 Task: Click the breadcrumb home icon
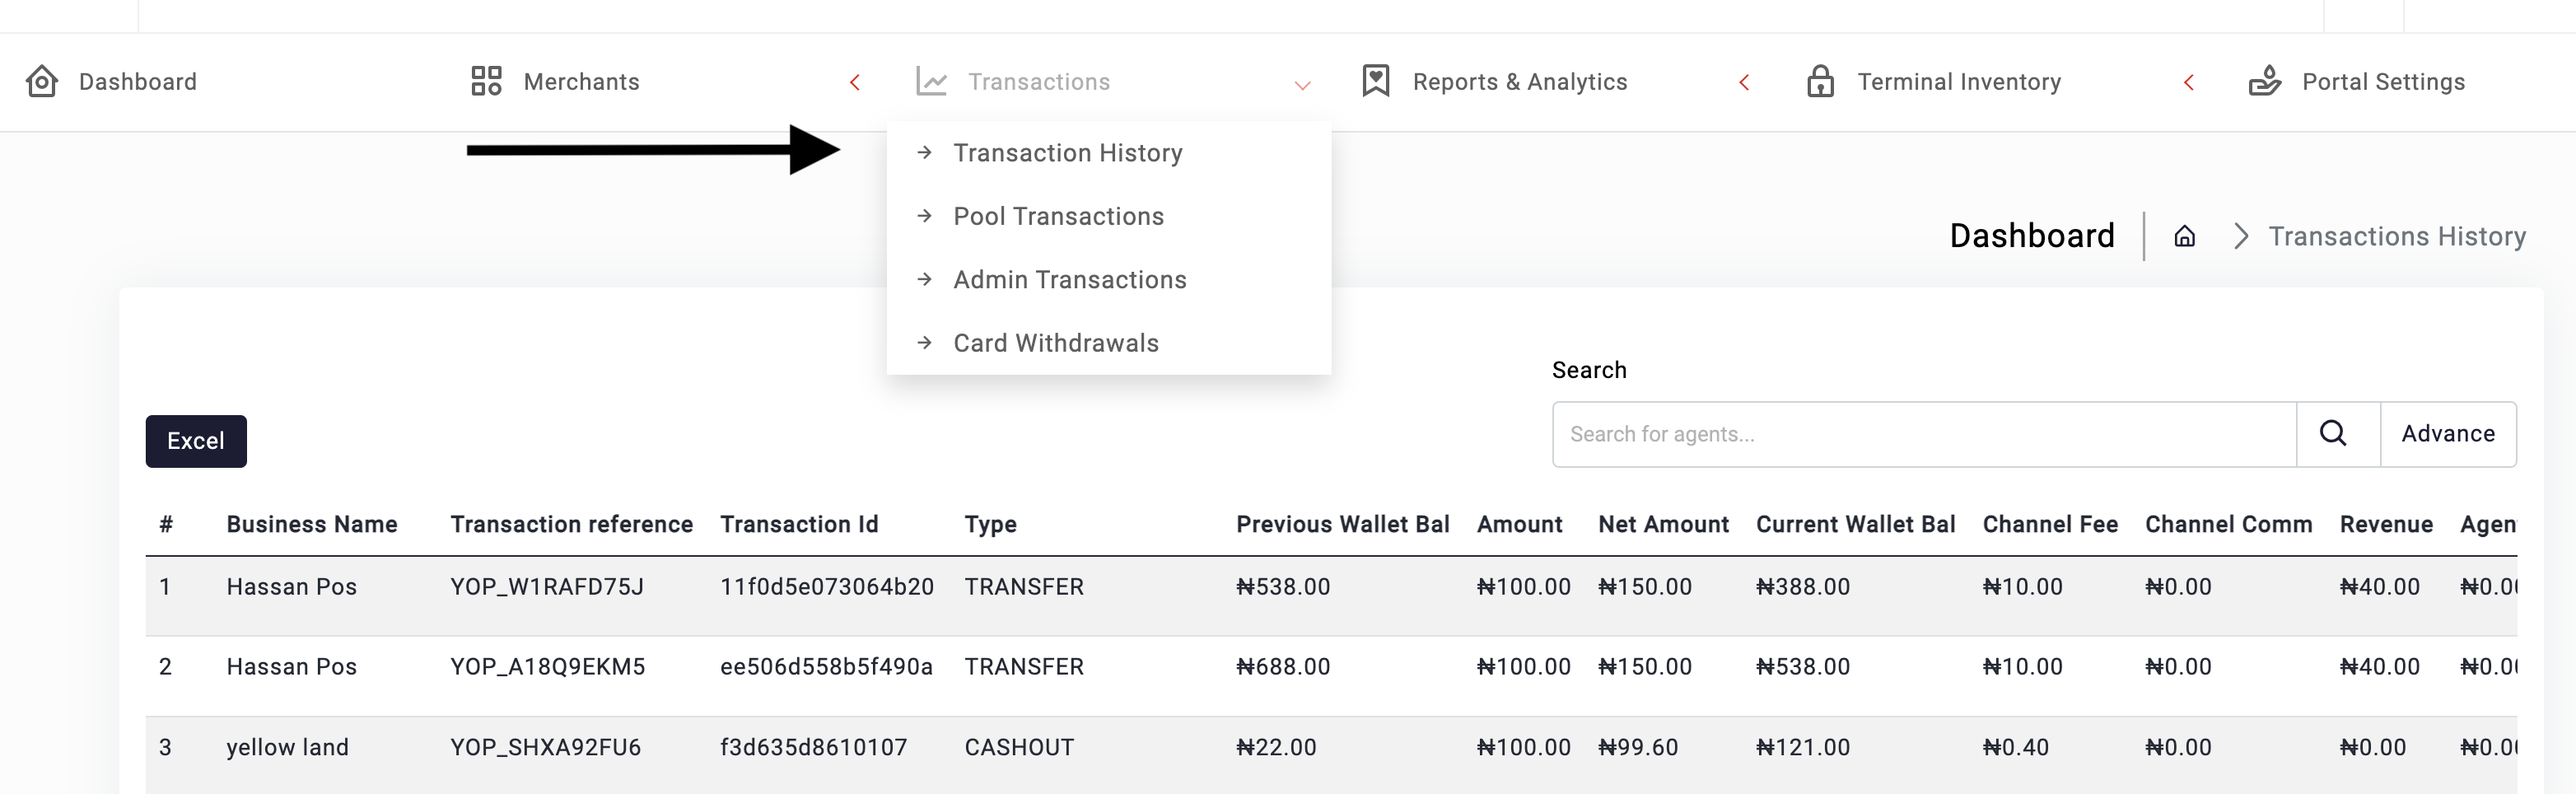coord(2185,236)
